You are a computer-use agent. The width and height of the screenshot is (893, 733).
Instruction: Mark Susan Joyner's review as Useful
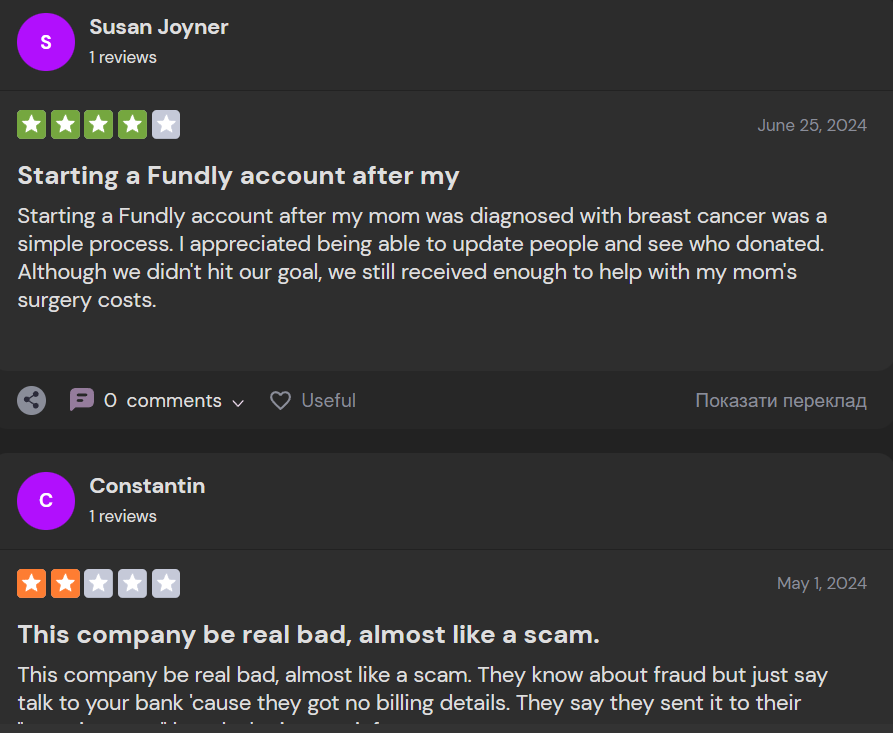[x=328, y=401]
